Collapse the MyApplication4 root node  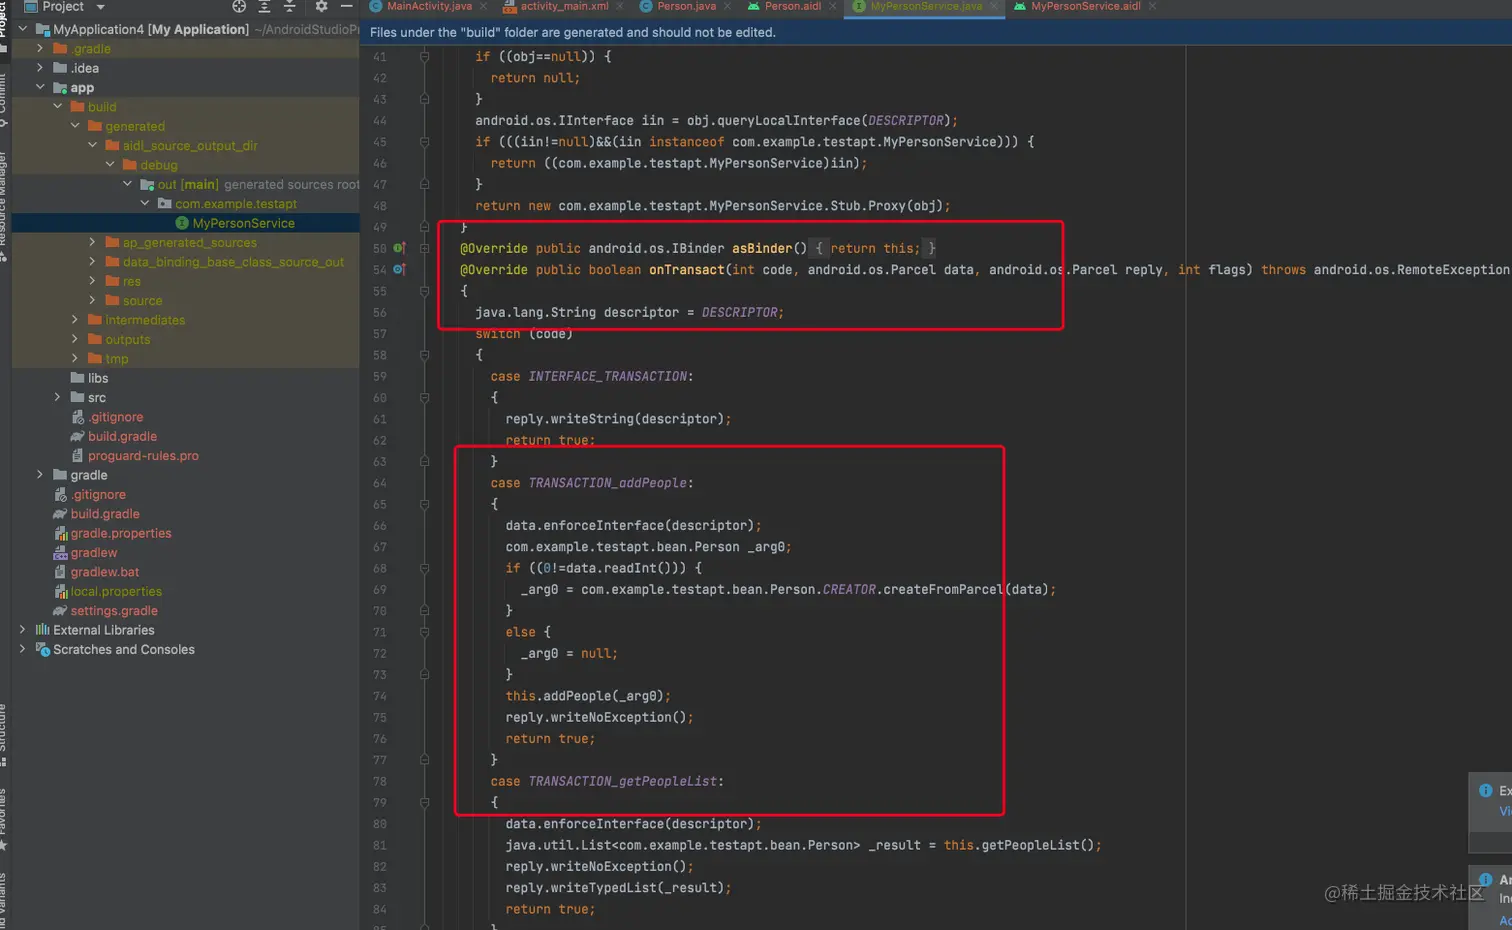click(23, 29)
